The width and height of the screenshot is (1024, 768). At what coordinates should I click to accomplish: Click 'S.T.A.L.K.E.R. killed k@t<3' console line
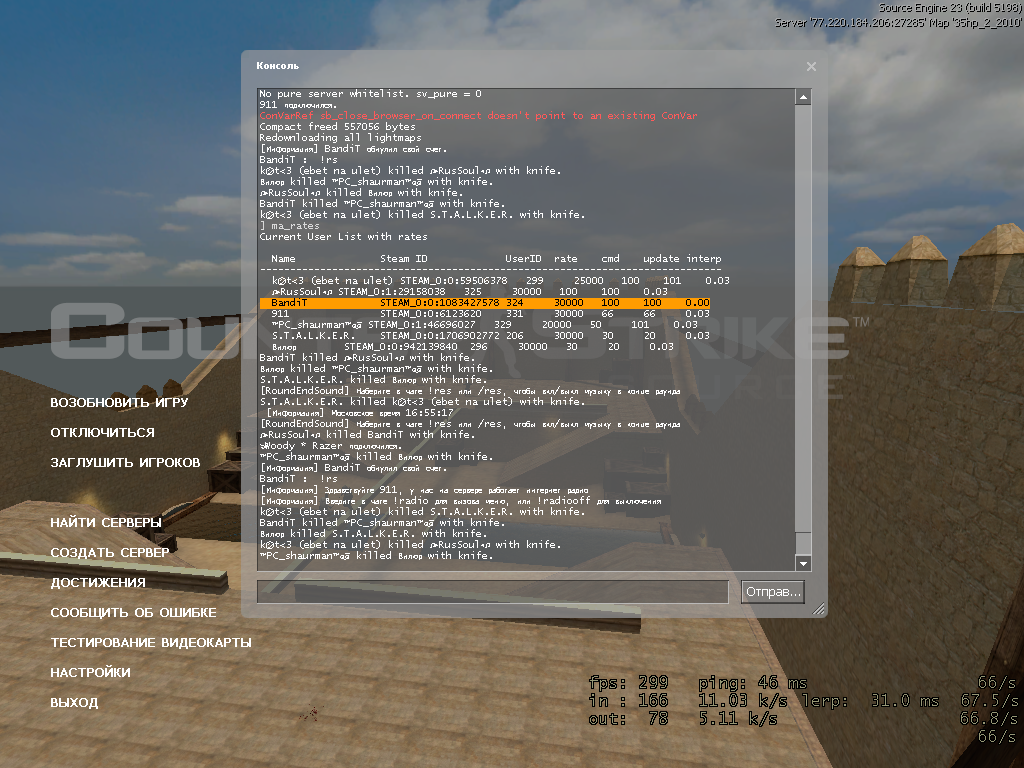[423, 402]
